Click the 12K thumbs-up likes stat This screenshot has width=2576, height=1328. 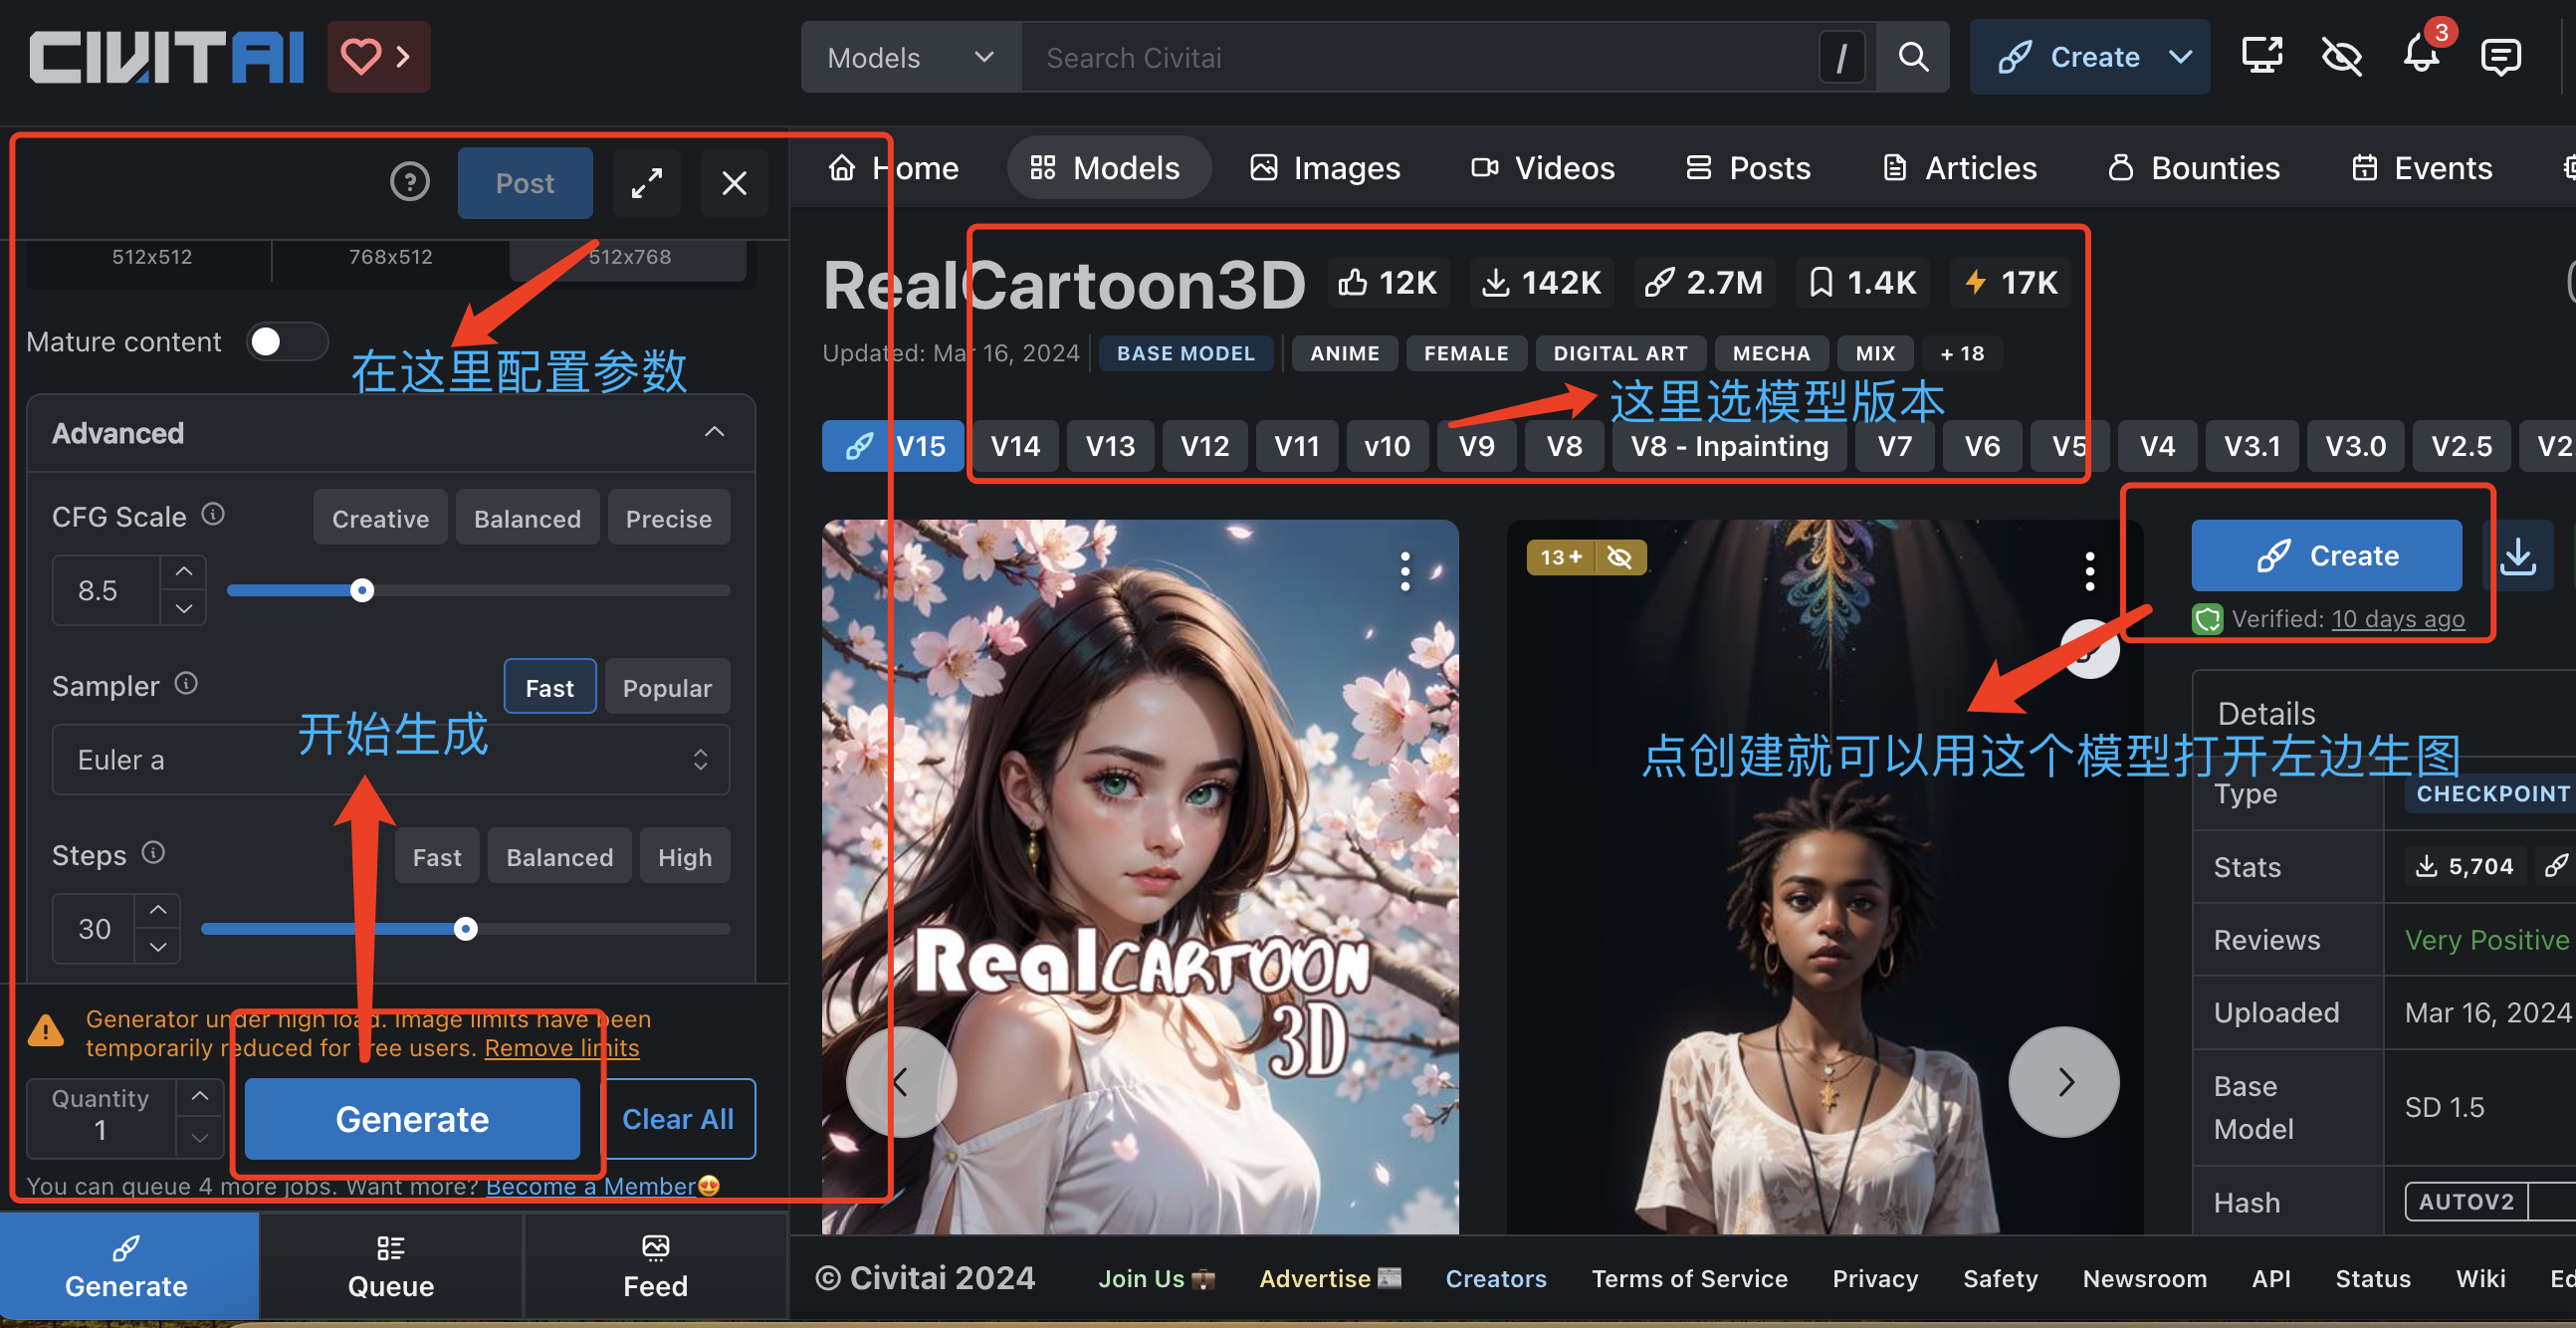coord(1387,283)
